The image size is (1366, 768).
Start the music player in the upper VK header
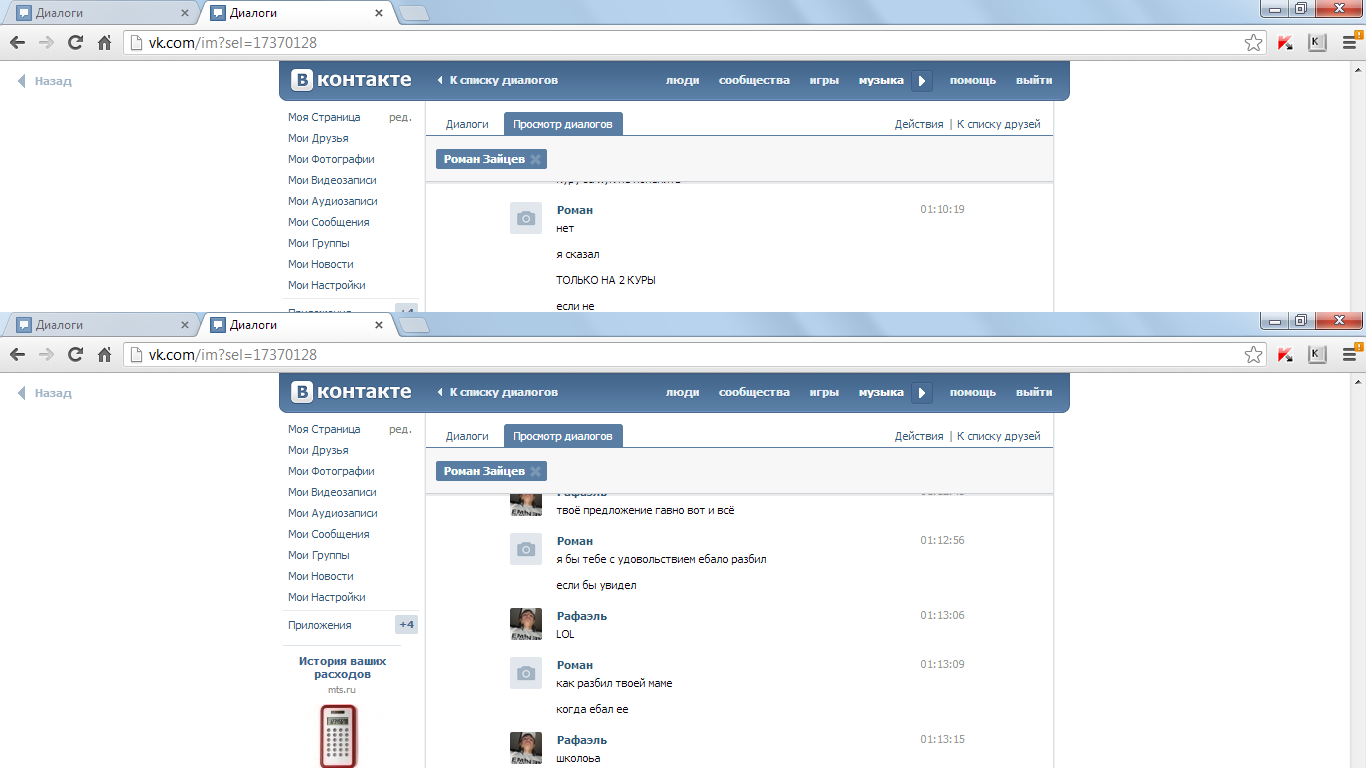coord(922,81)
